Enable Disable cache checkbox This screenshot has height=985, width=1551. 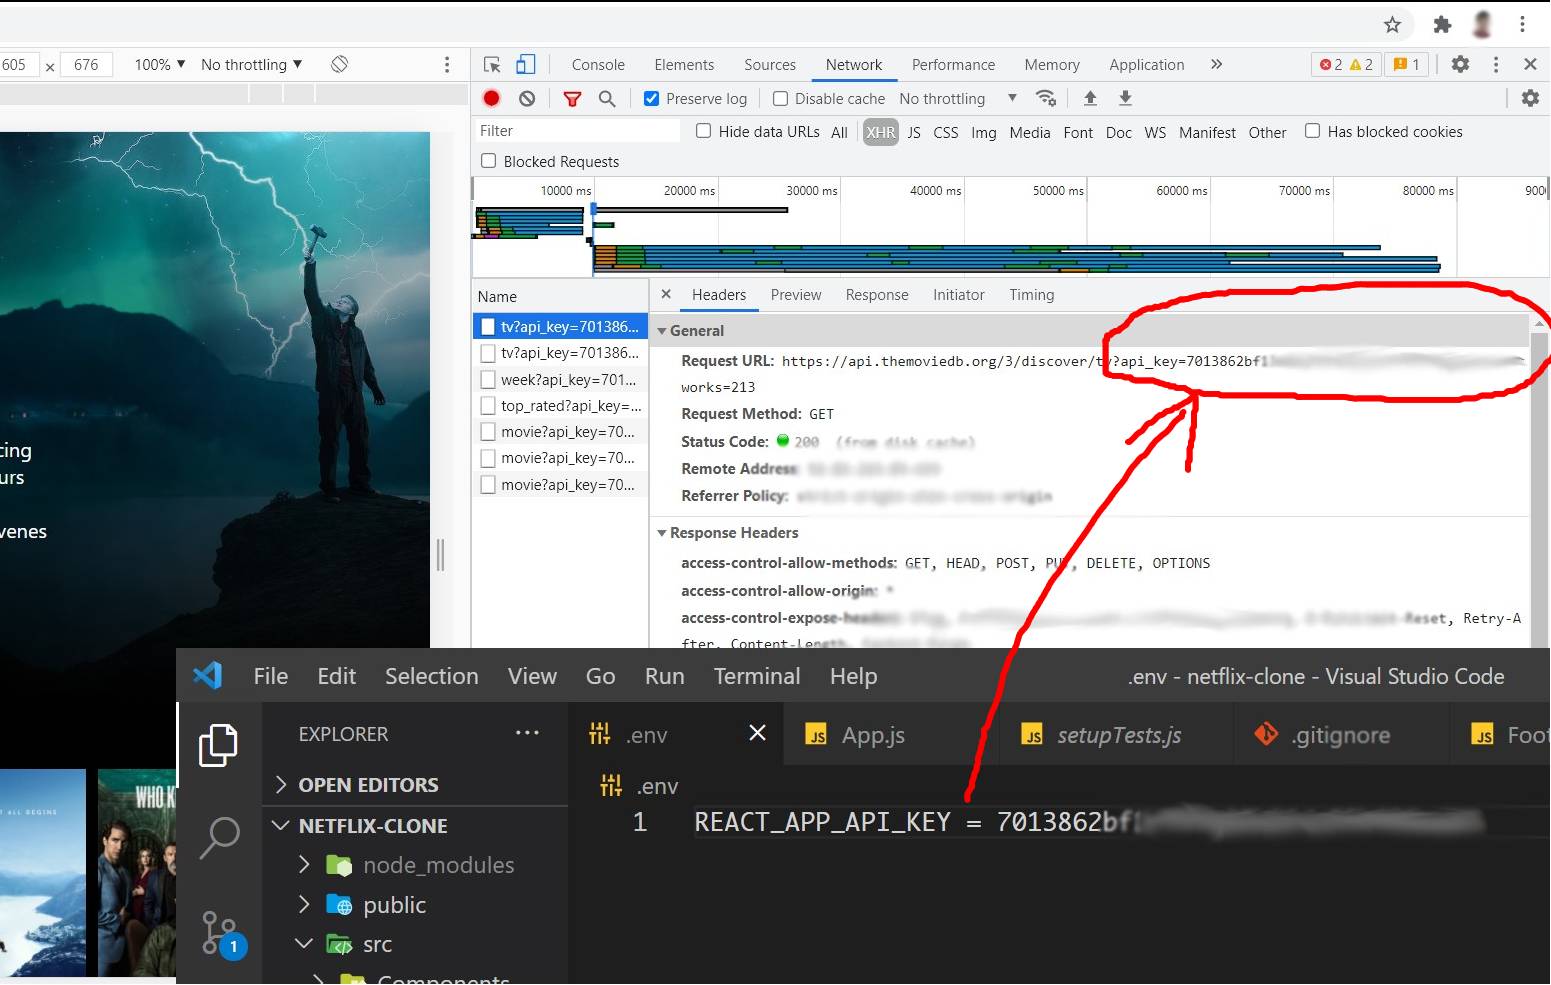coord(780,98)
